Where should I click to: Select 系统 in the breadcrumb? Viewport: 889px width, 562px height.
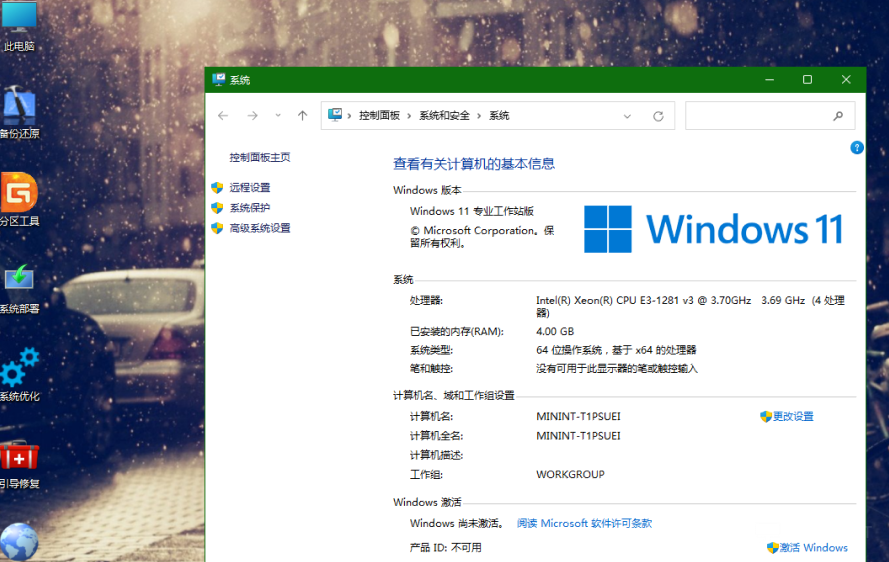tap(499, 116)
